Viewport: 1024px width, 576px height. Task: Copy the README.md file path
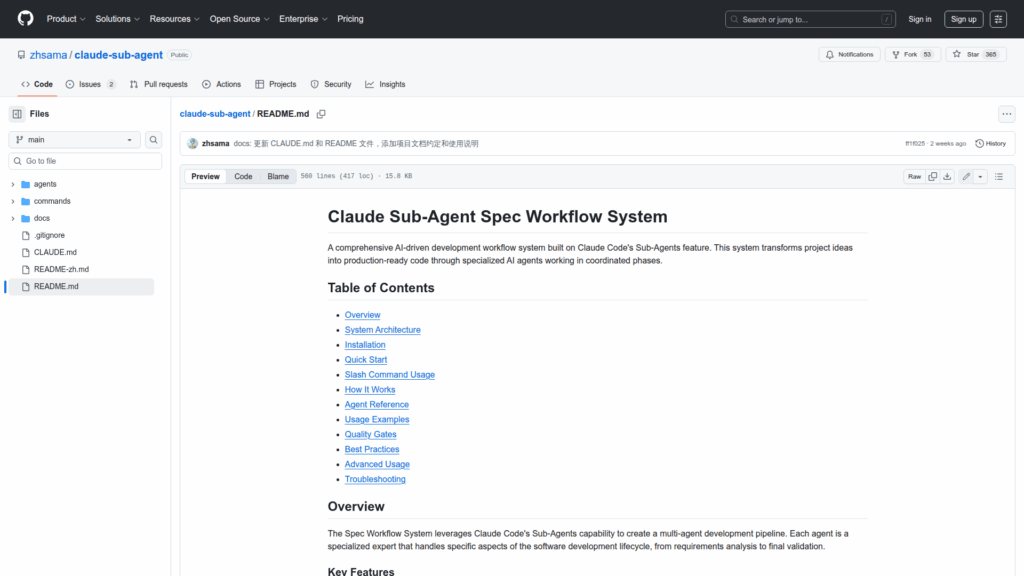click(321, 114)
